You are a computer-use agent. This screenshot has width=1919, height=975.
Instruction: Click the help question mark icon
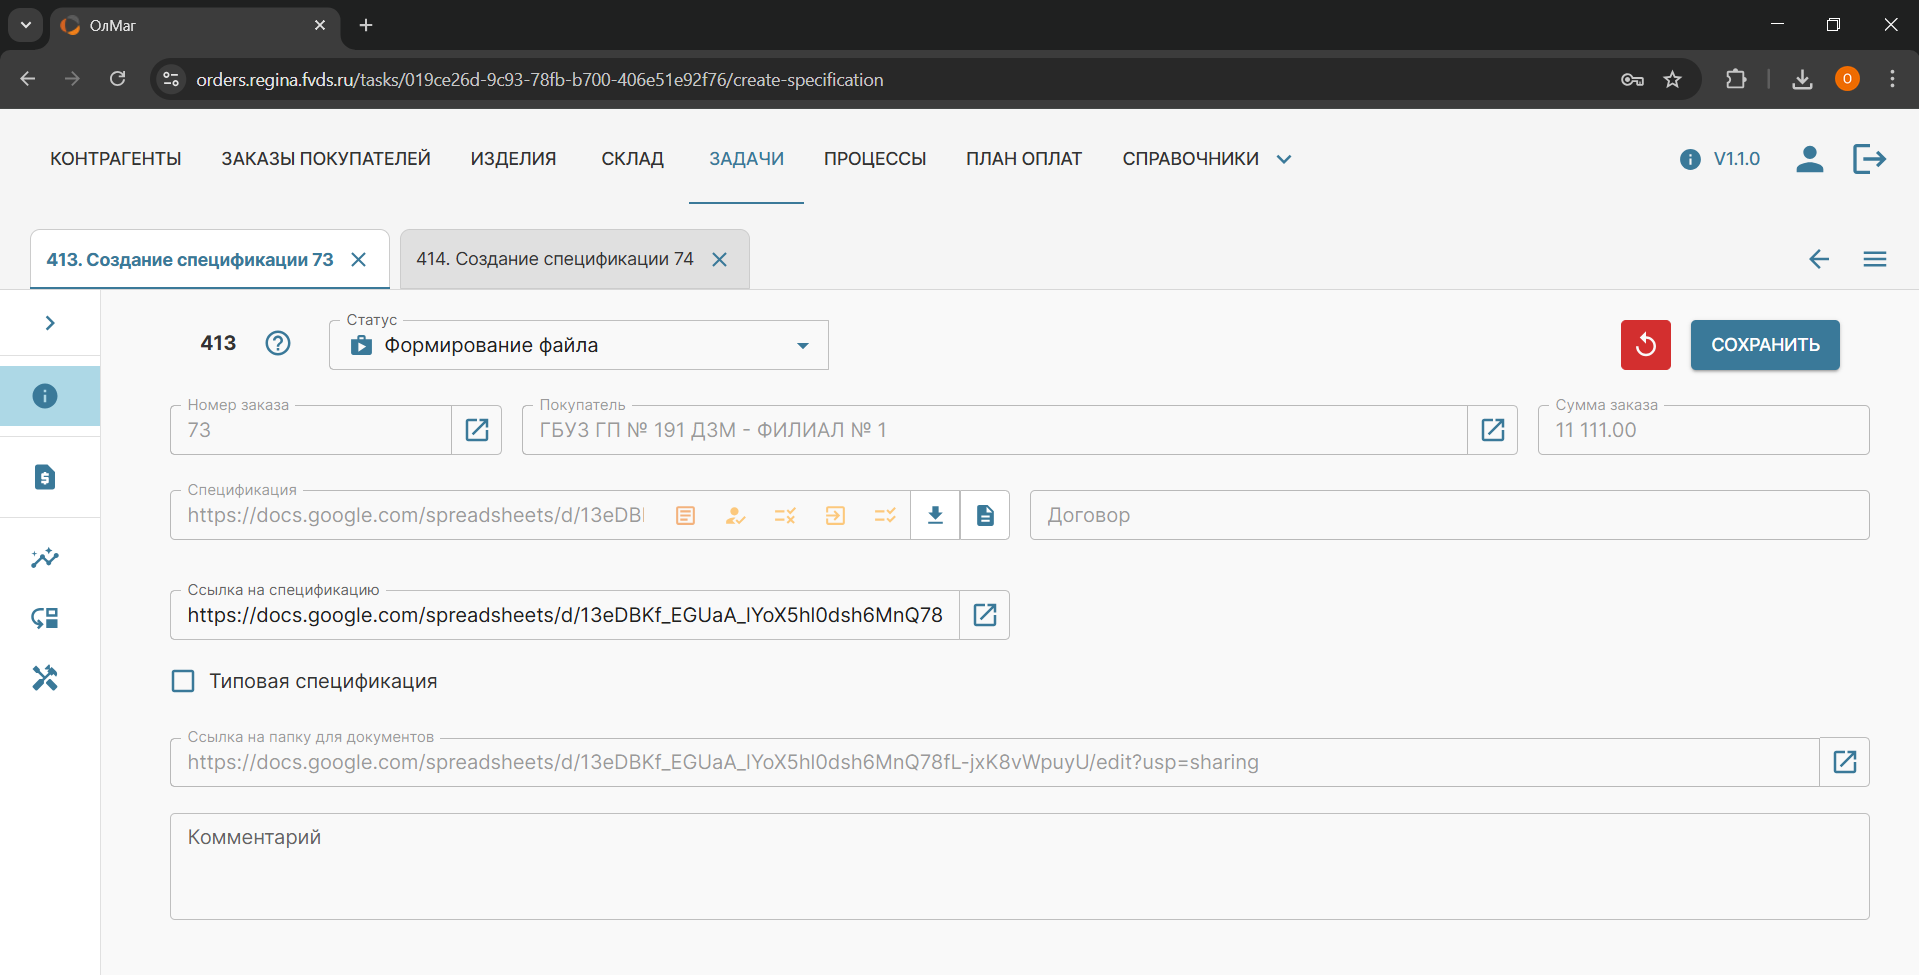(278, 343)
